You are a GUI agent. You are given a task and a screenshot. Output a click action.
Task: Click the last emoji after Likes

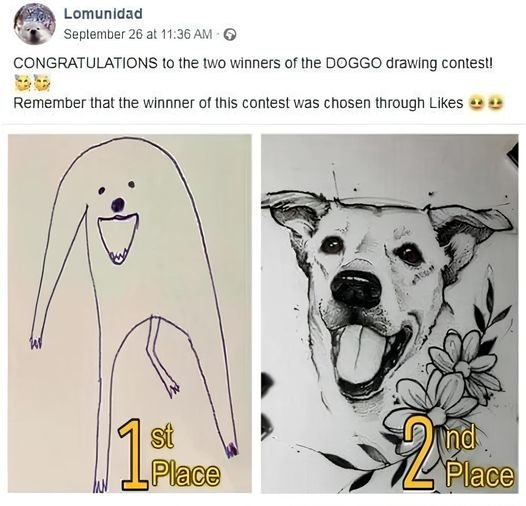[495, 102]
